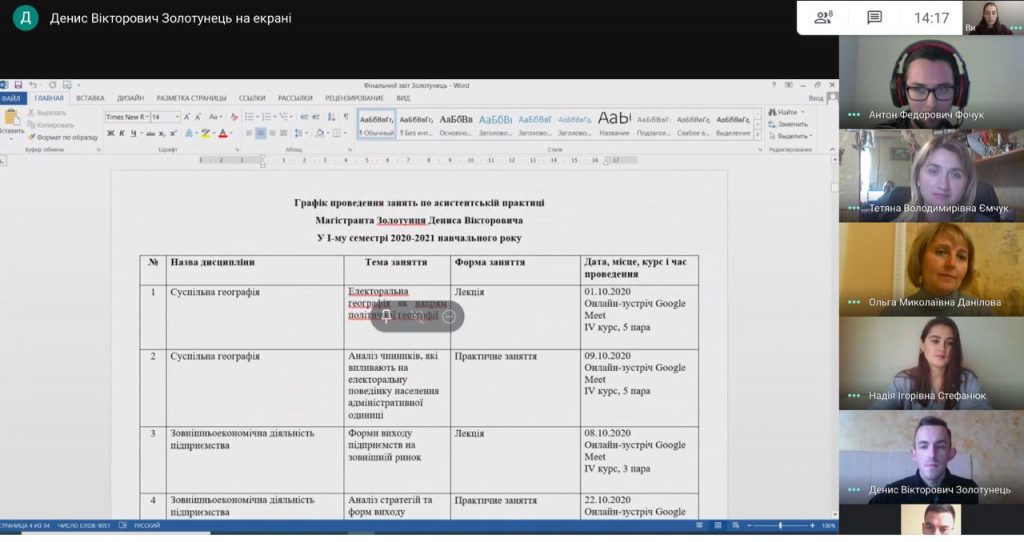Image resolution: width=1024 pixels, height=542 pixels.
Task: Expand the styles gallery more arrow
Action: (x=758, y=135)
